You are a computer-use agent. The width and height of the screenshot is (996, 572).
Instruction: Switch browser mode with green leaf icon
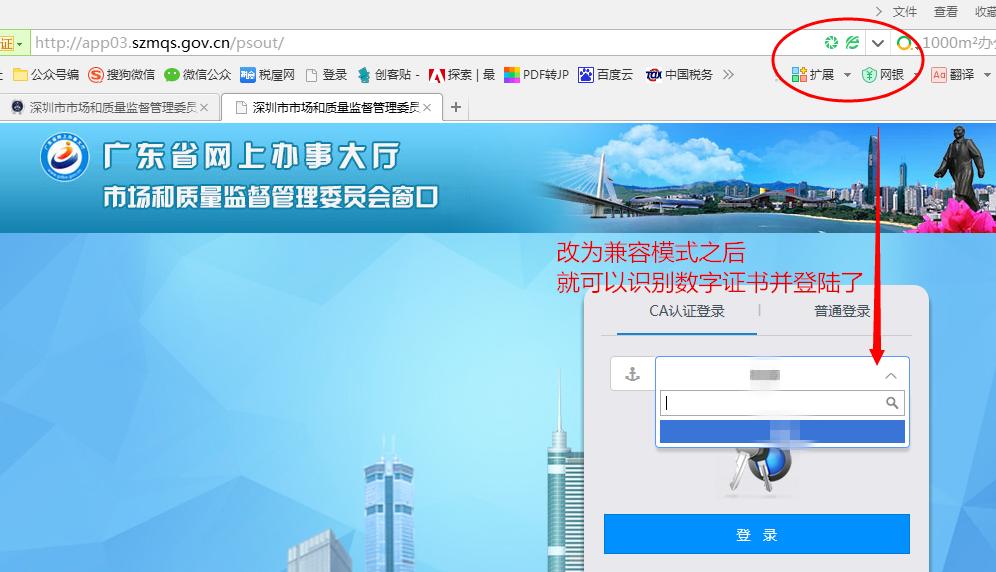[852, 43]
